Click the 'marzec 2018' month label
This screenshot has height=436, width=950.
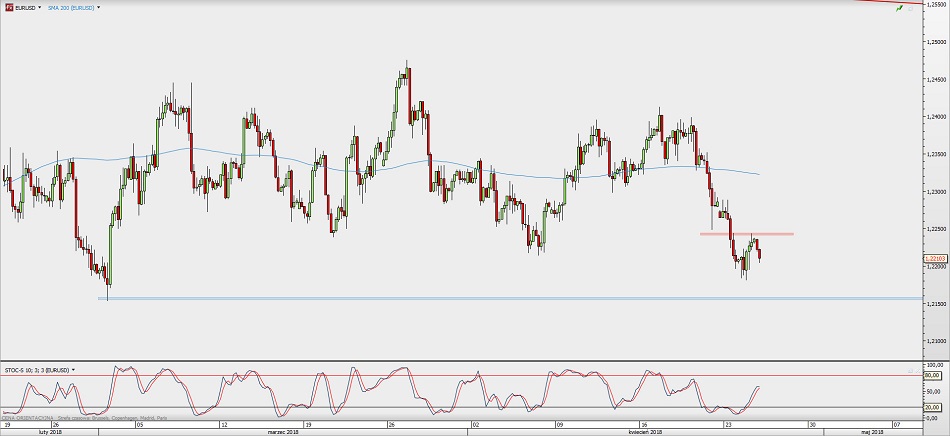pyautogui.click(x=284, y=432)
